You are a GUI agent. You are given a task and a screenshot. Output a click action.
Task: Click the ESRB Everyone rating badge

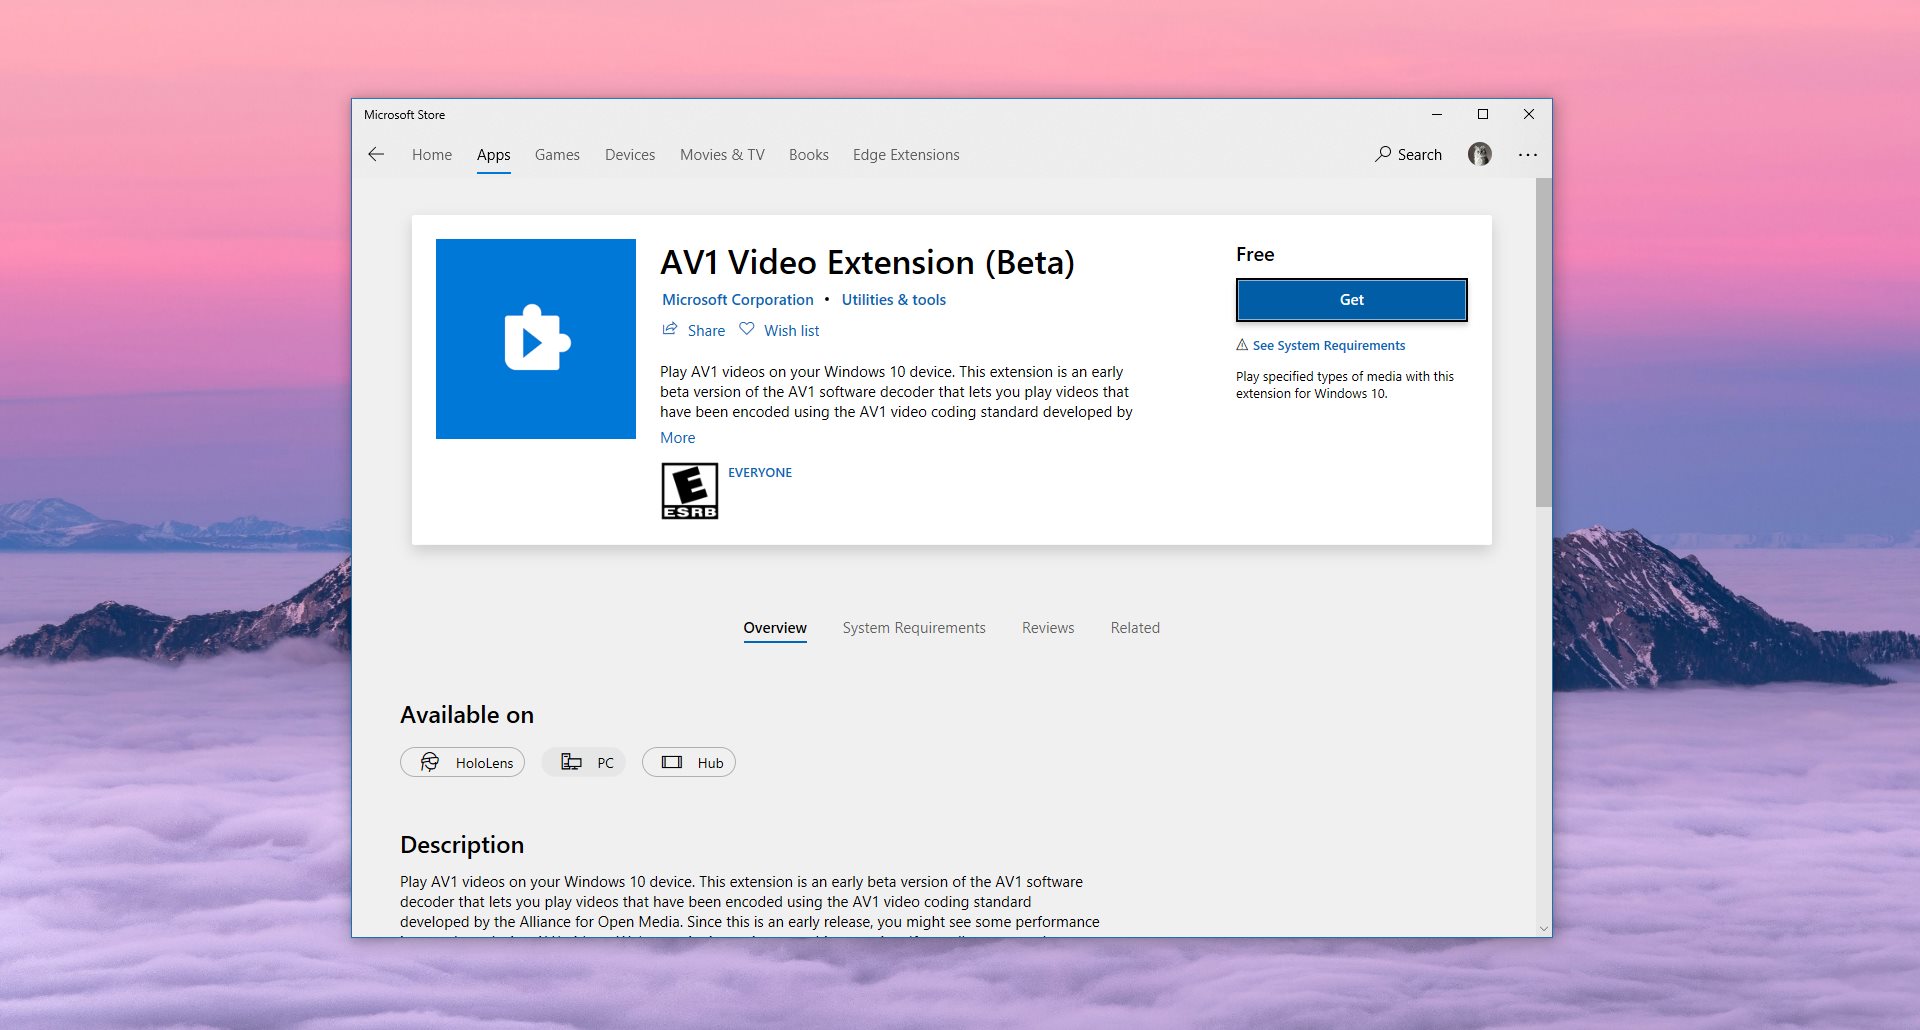(x=690, y=491)
